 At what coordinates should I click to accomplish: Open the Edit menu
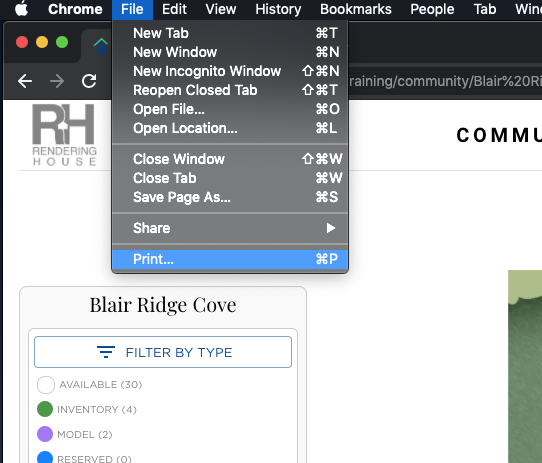174,9
